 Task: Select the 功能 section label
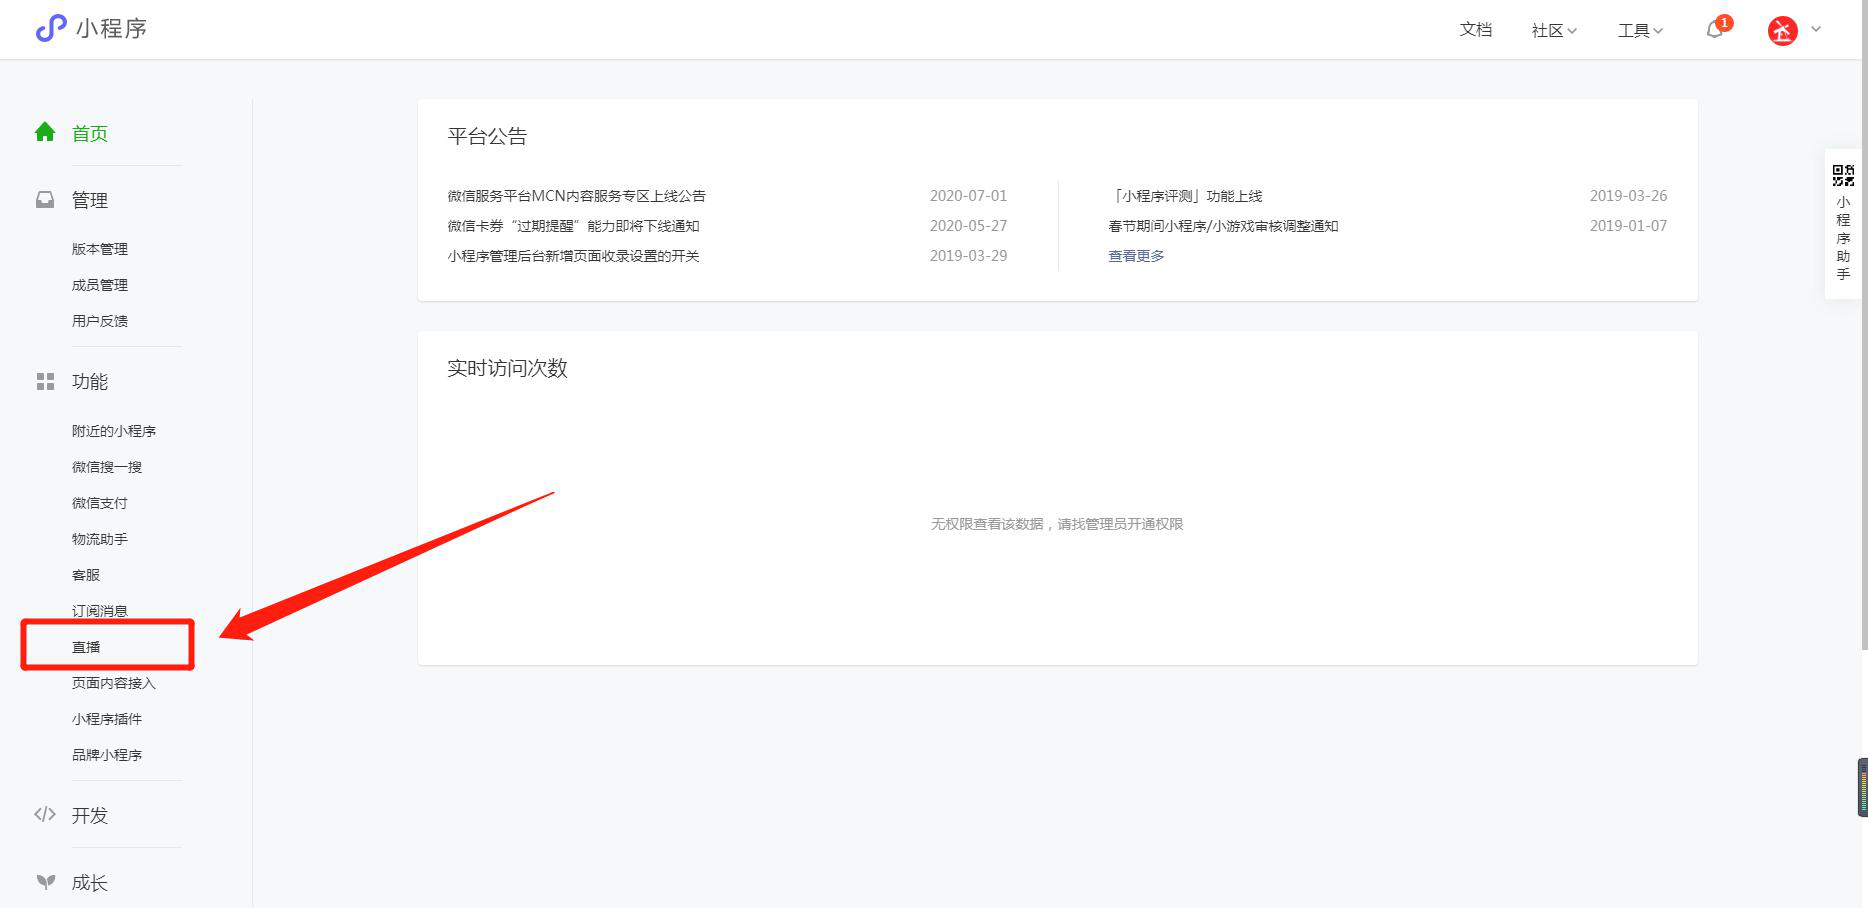tap(90, 382)
